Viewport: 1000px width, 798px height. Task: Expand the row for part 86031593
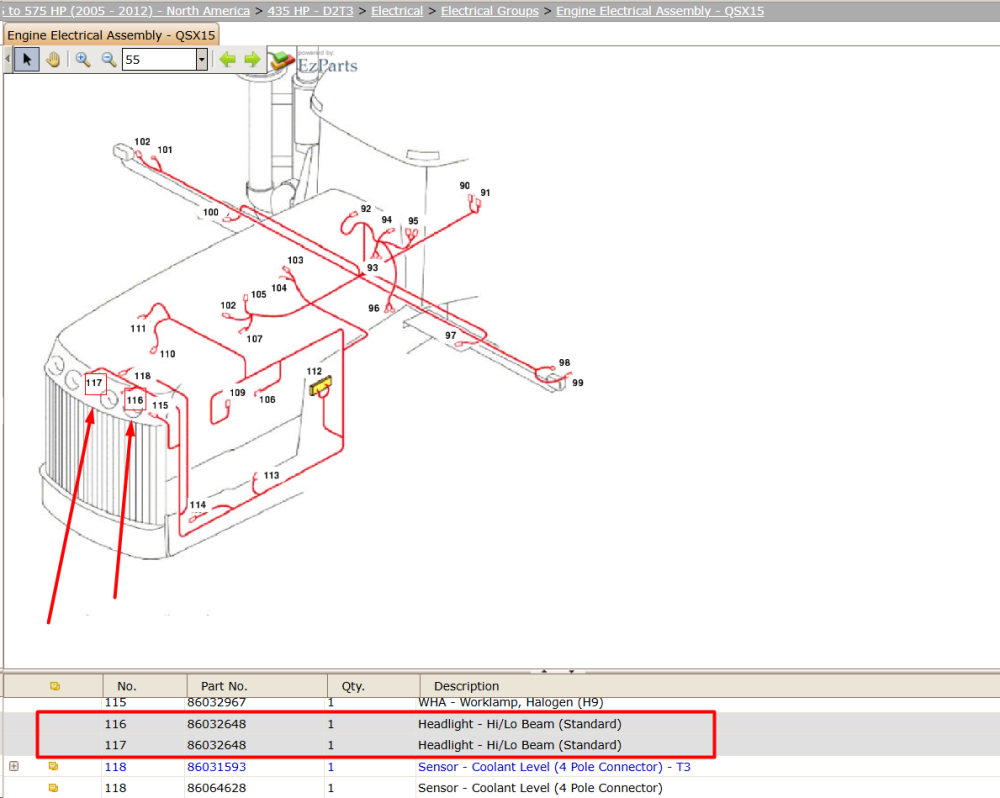point(14,766)
